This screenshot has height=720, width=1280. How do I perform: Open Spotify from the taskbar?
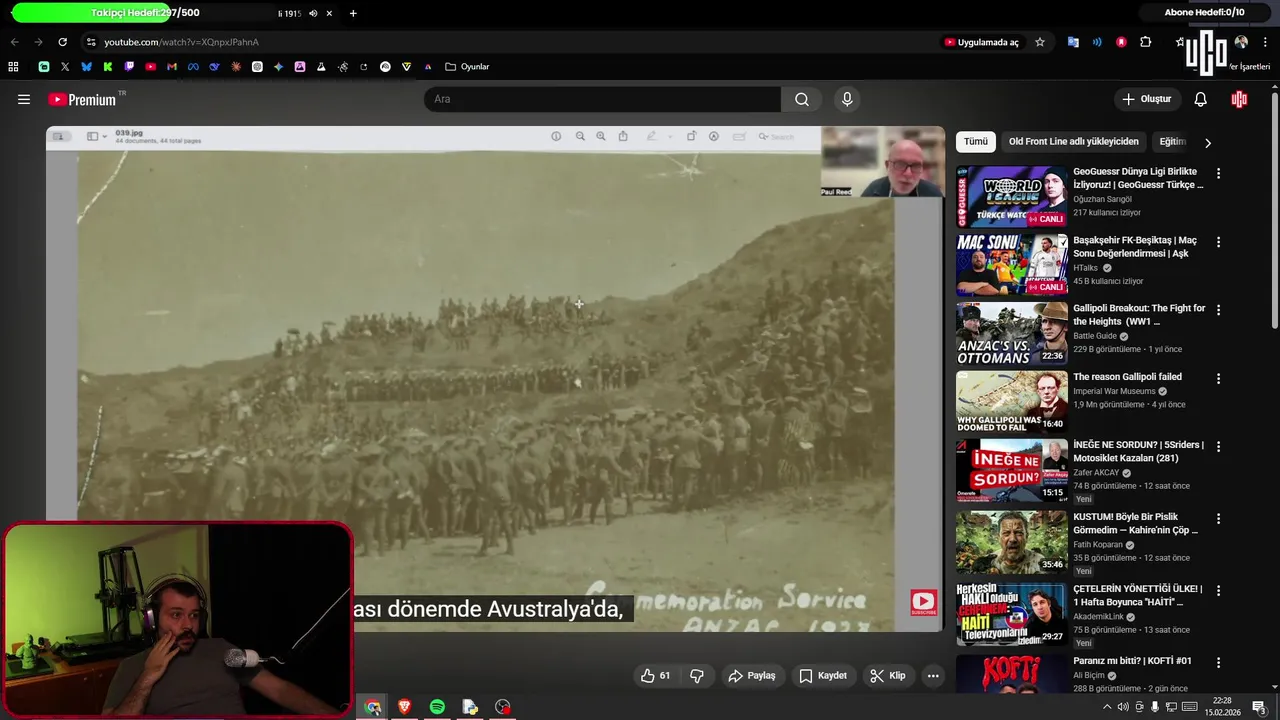click(x=437, y=707)
